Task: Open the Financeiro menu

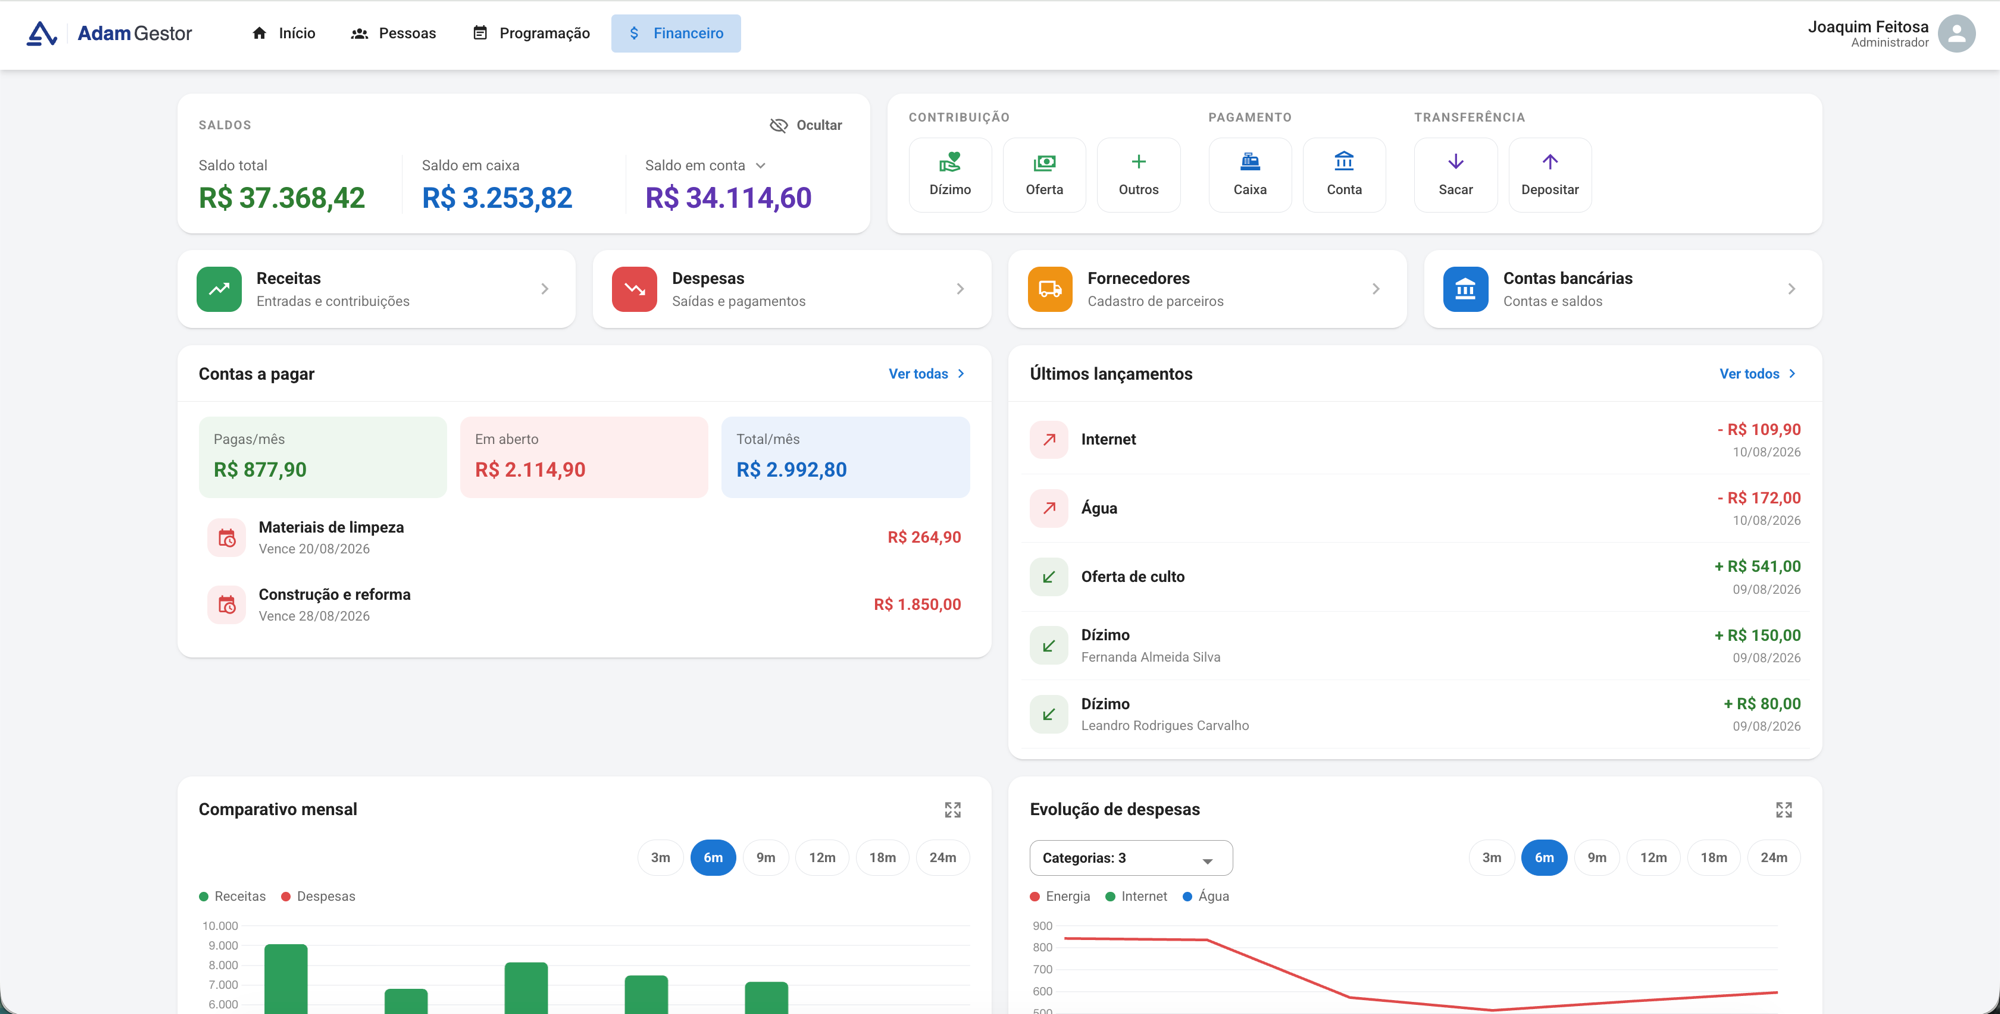Action: [x=676, y=33]
